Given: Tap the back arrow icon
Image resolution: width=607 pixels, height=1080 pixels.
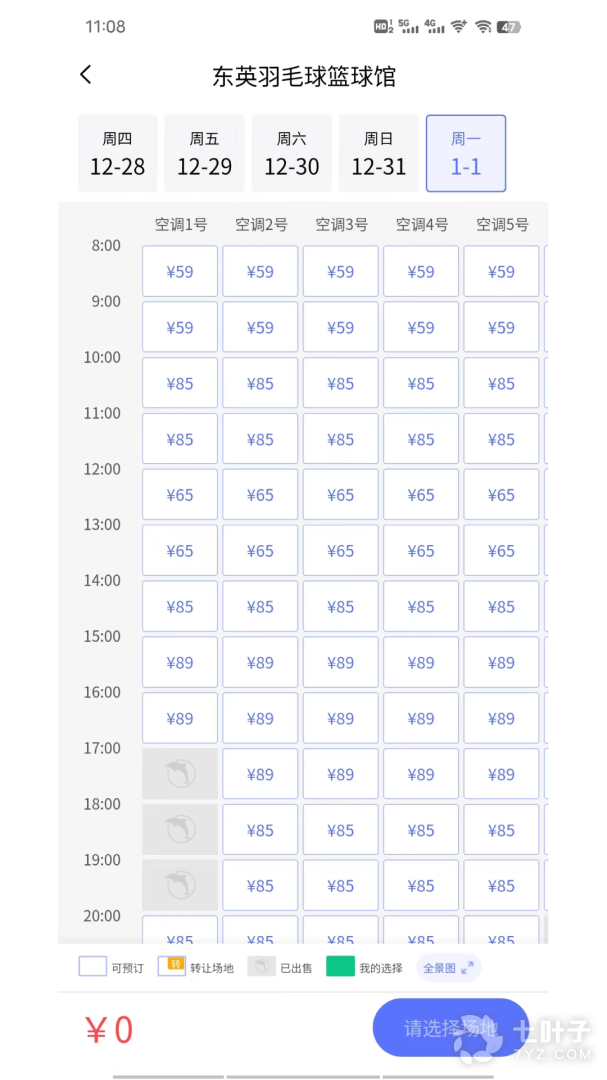Looking at the screenshot, I should [x=86, y=75].
